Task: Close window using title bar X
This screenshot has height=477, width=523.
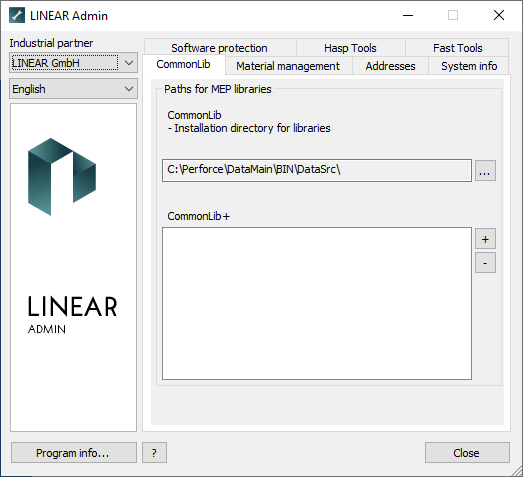Action: [499, 15]
